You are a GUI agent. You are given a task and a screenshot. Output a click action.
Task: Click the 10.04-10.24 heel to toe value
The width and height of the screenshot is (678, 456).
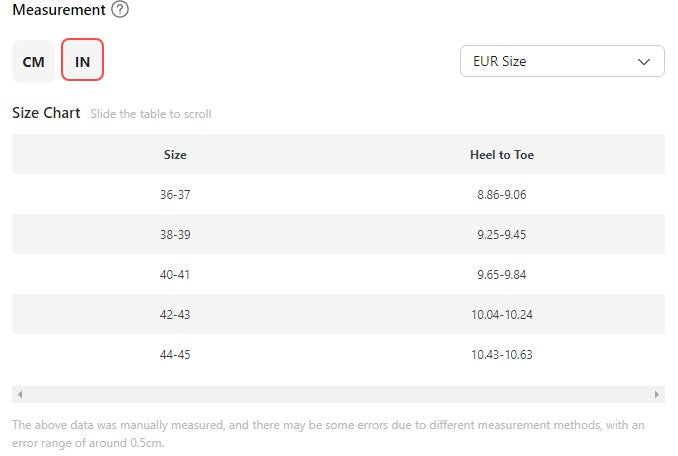coord(501,314)
